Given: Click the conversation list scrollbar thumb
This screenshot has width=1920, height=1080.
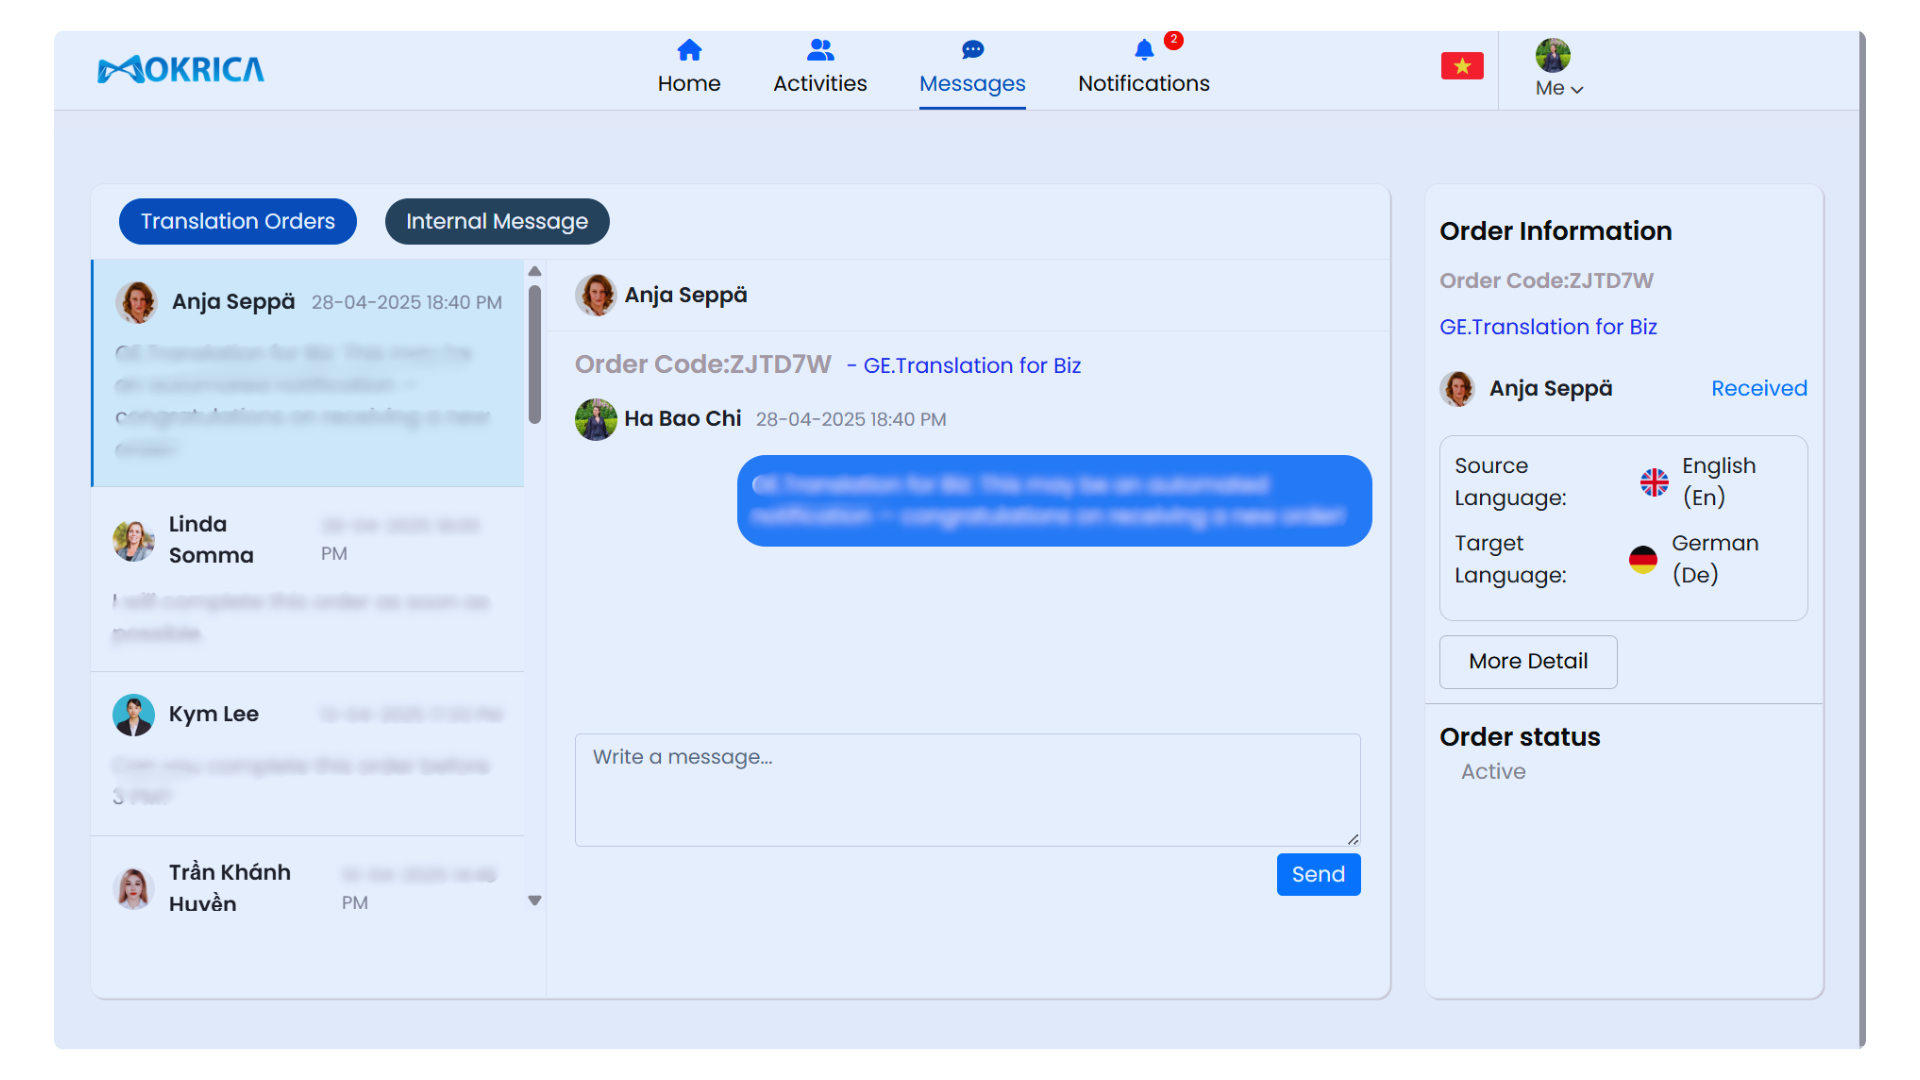Looking at the screenshot, I should point(535,354).
